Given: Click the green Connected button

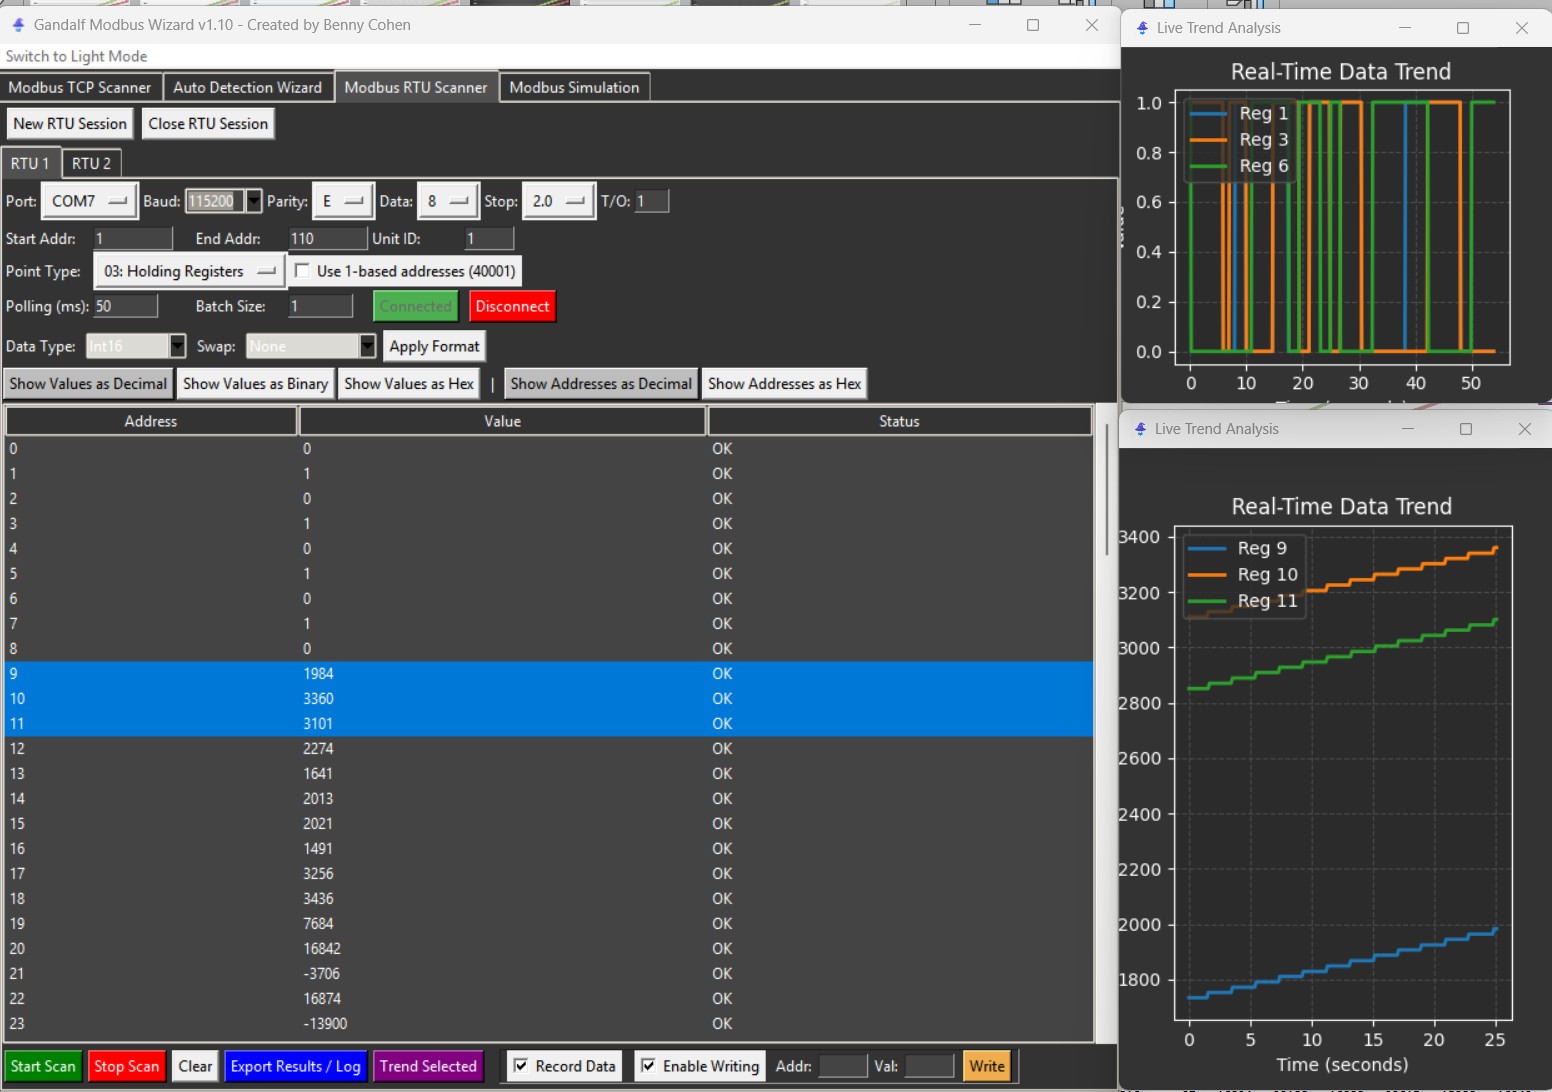Looking at the screenshot, I should click(x=415, y=306).
